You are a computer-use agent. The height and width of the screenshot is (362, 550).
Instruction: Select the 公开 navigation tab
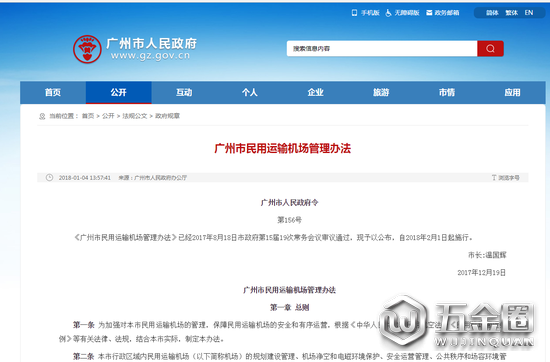tap(119, 93)
